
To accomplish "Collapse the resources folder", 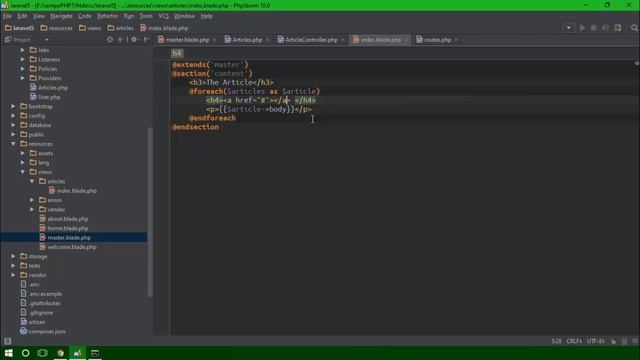I will [13, 144].
